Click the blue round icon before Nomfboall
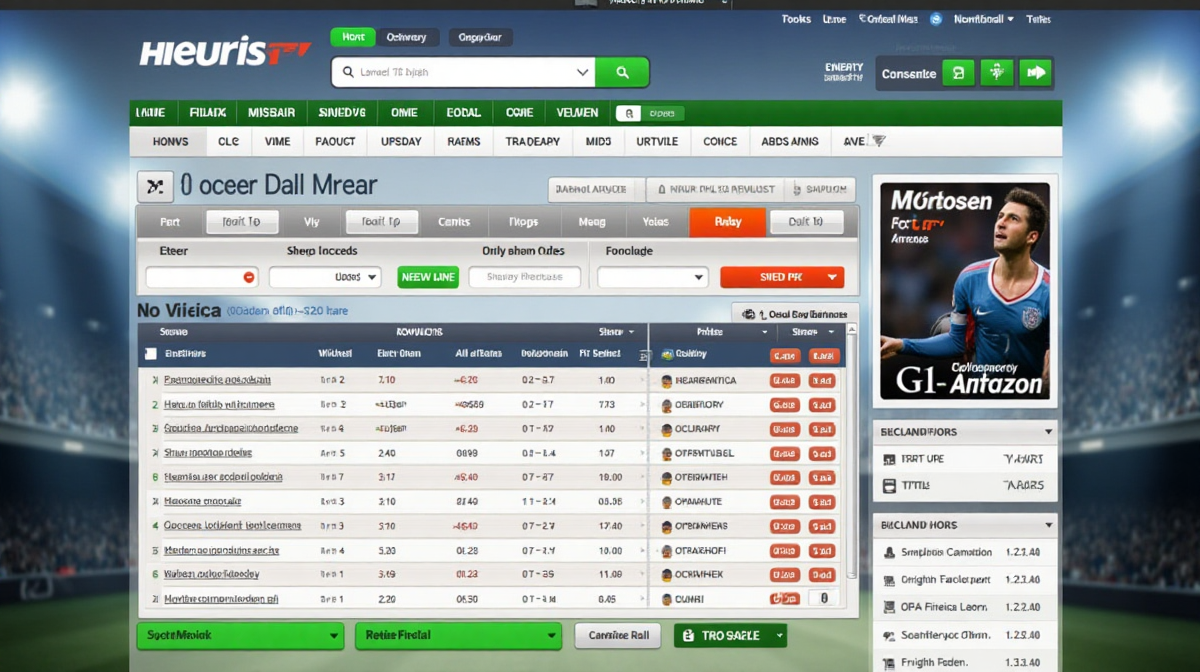This screenshot has height=672, width=1200. (x=936, y=19)
